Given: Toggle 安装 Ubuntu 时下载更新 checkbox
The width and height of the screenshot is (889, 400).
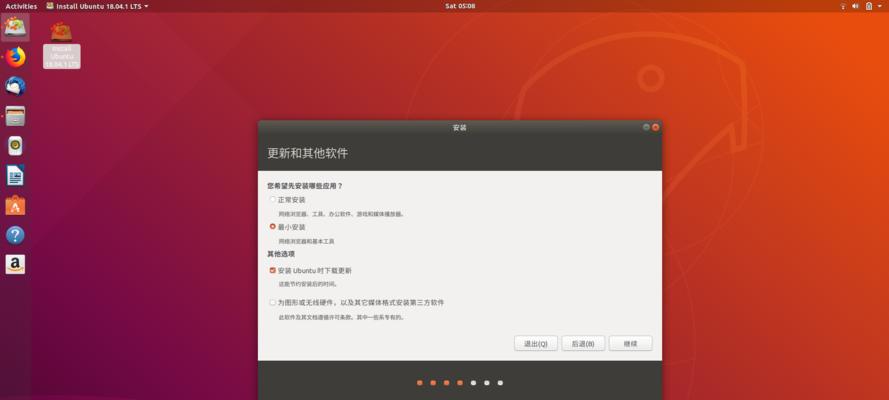Looking at the screenshot, I should (273, 271).
